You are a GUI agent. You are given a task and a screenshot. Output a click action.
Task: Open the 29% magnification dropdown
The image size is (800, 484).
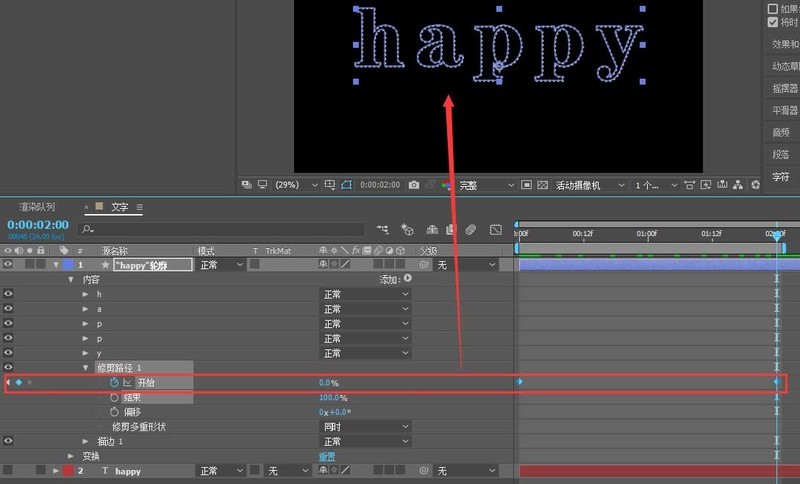point(297,185)
